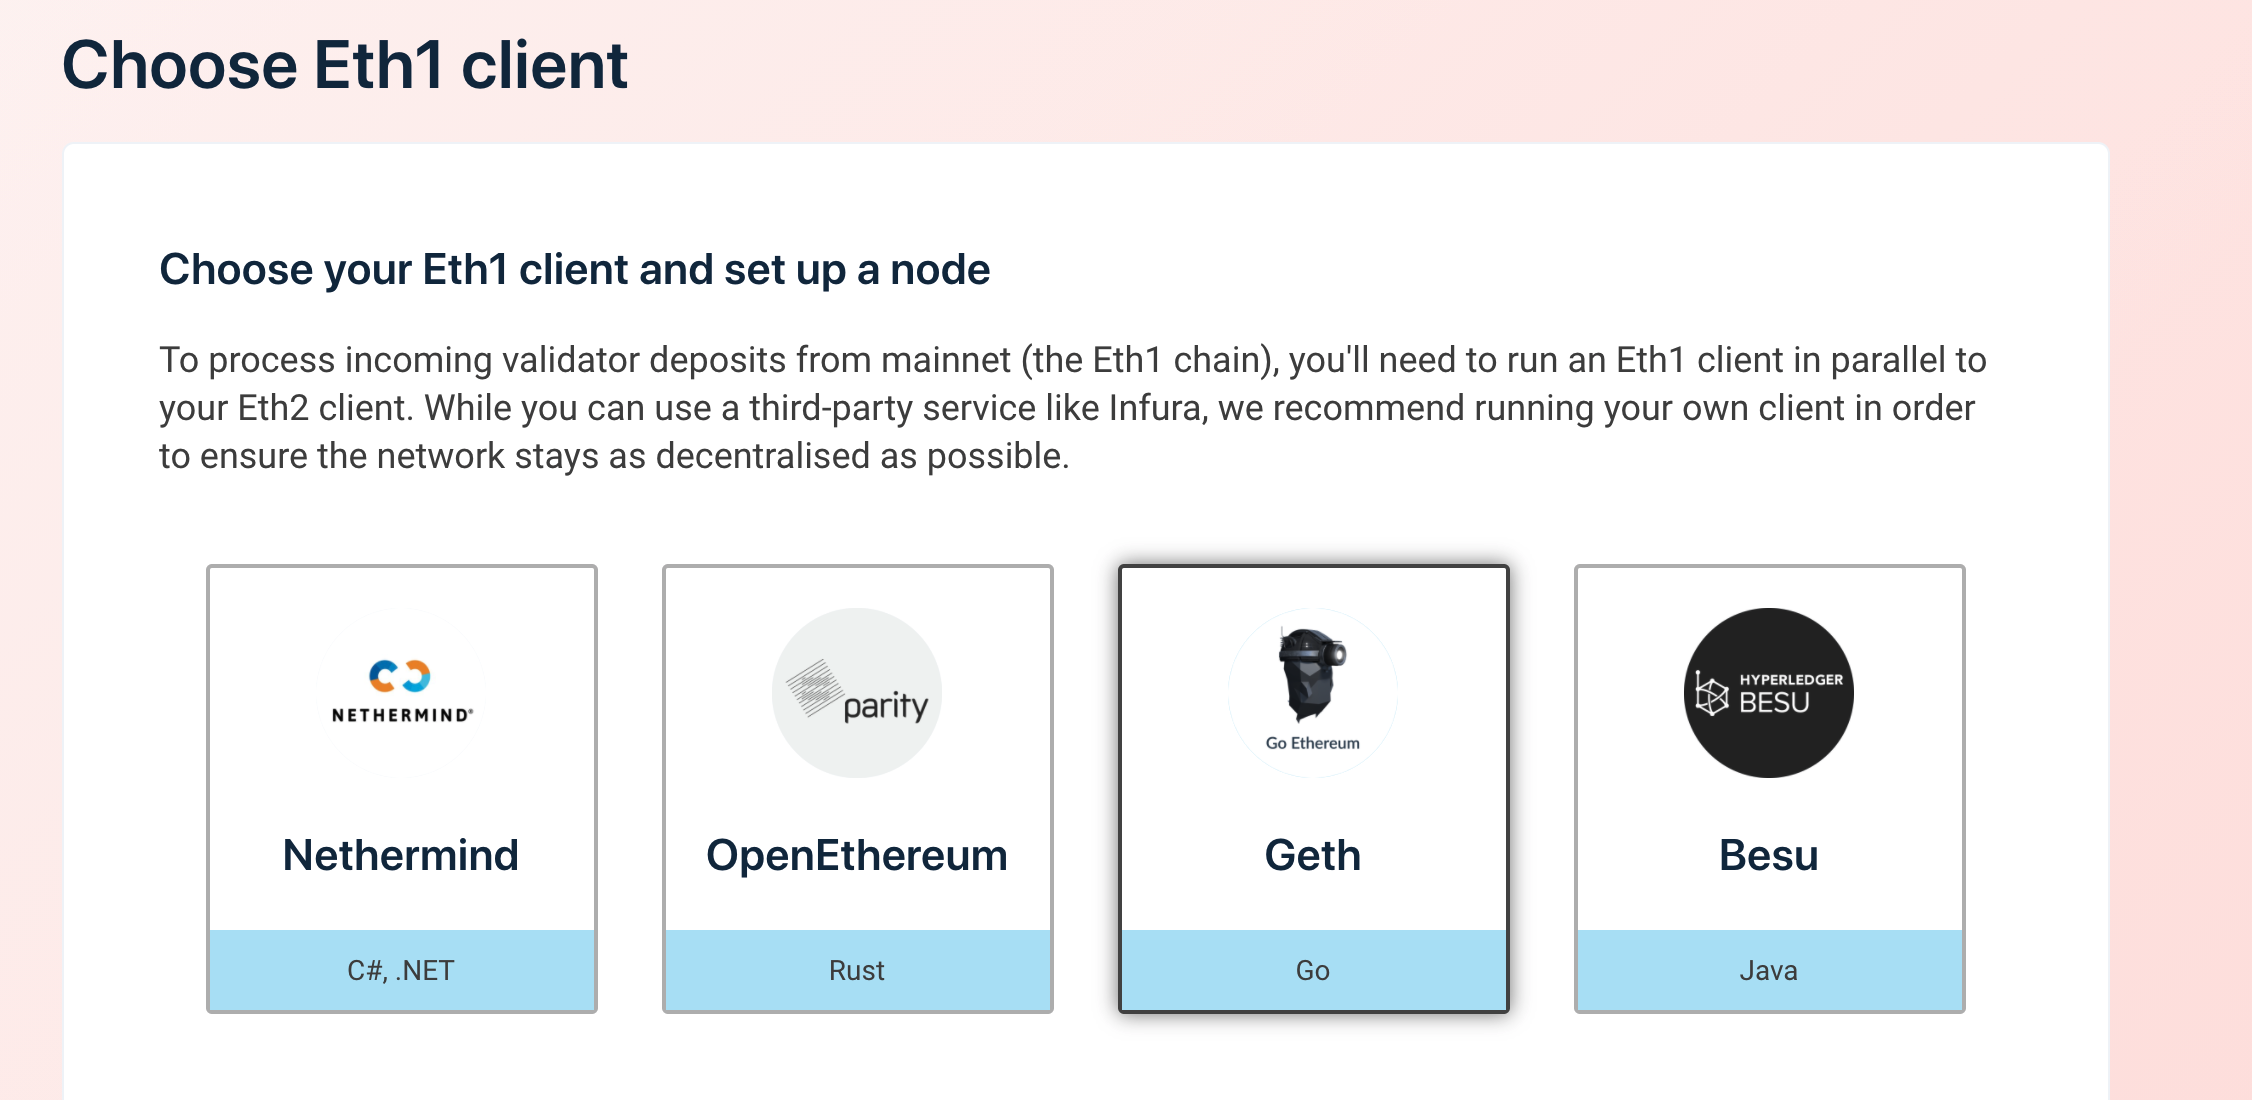The image size is (2252, 1100).
Task: Click the Hyperledger Besu black logo
Action: pos(1769,693)
